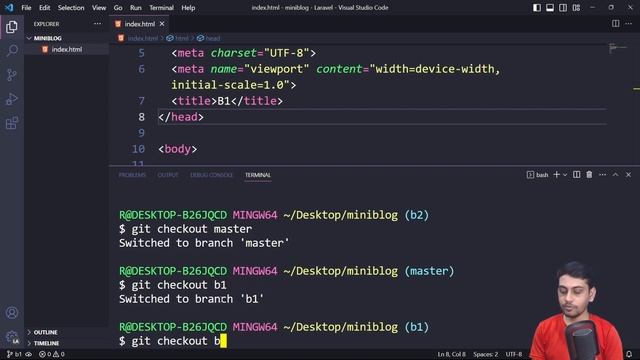
Task: Click b1 branch indicator in status bar
Action: (x=15, y=354)
